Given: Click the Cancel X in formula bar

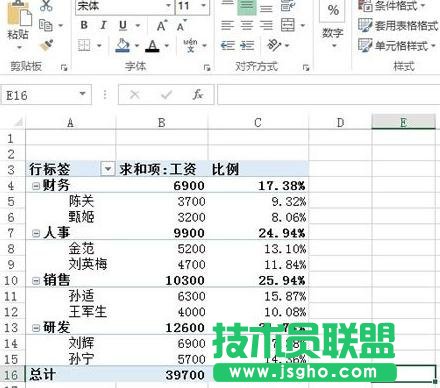Looking at the screenshot, I should [135, 95].
